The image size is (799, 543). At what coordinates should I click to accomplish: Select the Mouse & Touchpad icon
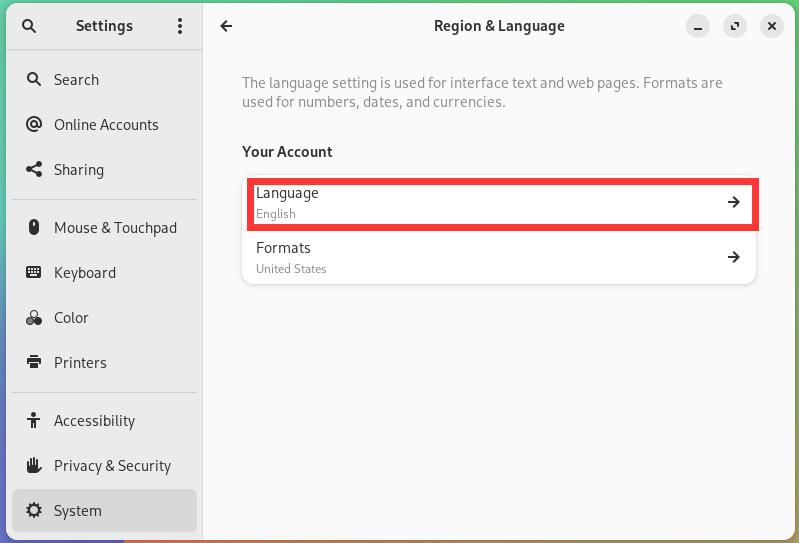[34, 227]
